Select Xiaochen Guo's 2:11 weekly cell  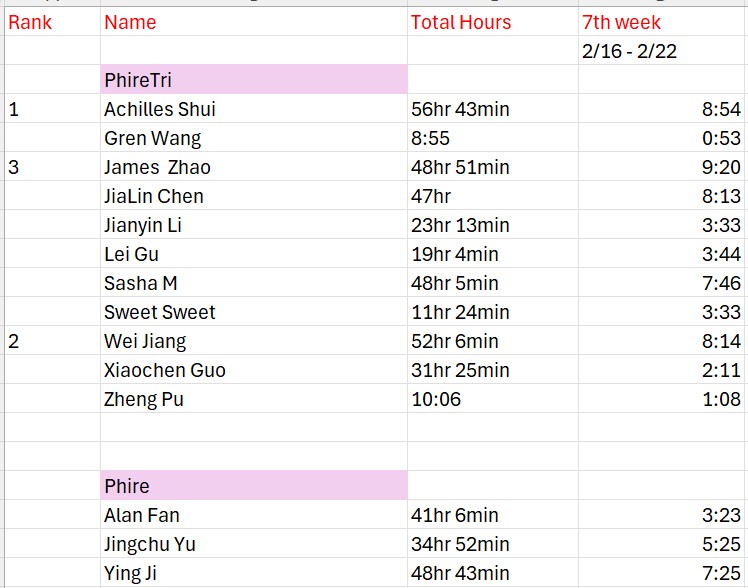pyautogui.click(x=662, y=370)
